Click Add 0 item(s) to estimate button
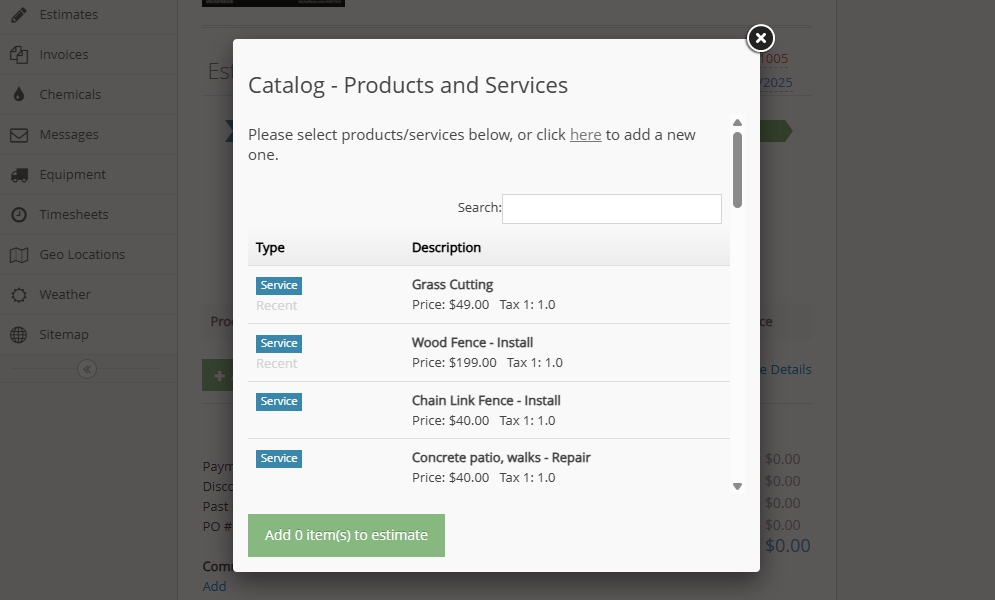This screenshot has width=995, height=600. point(346,535)
